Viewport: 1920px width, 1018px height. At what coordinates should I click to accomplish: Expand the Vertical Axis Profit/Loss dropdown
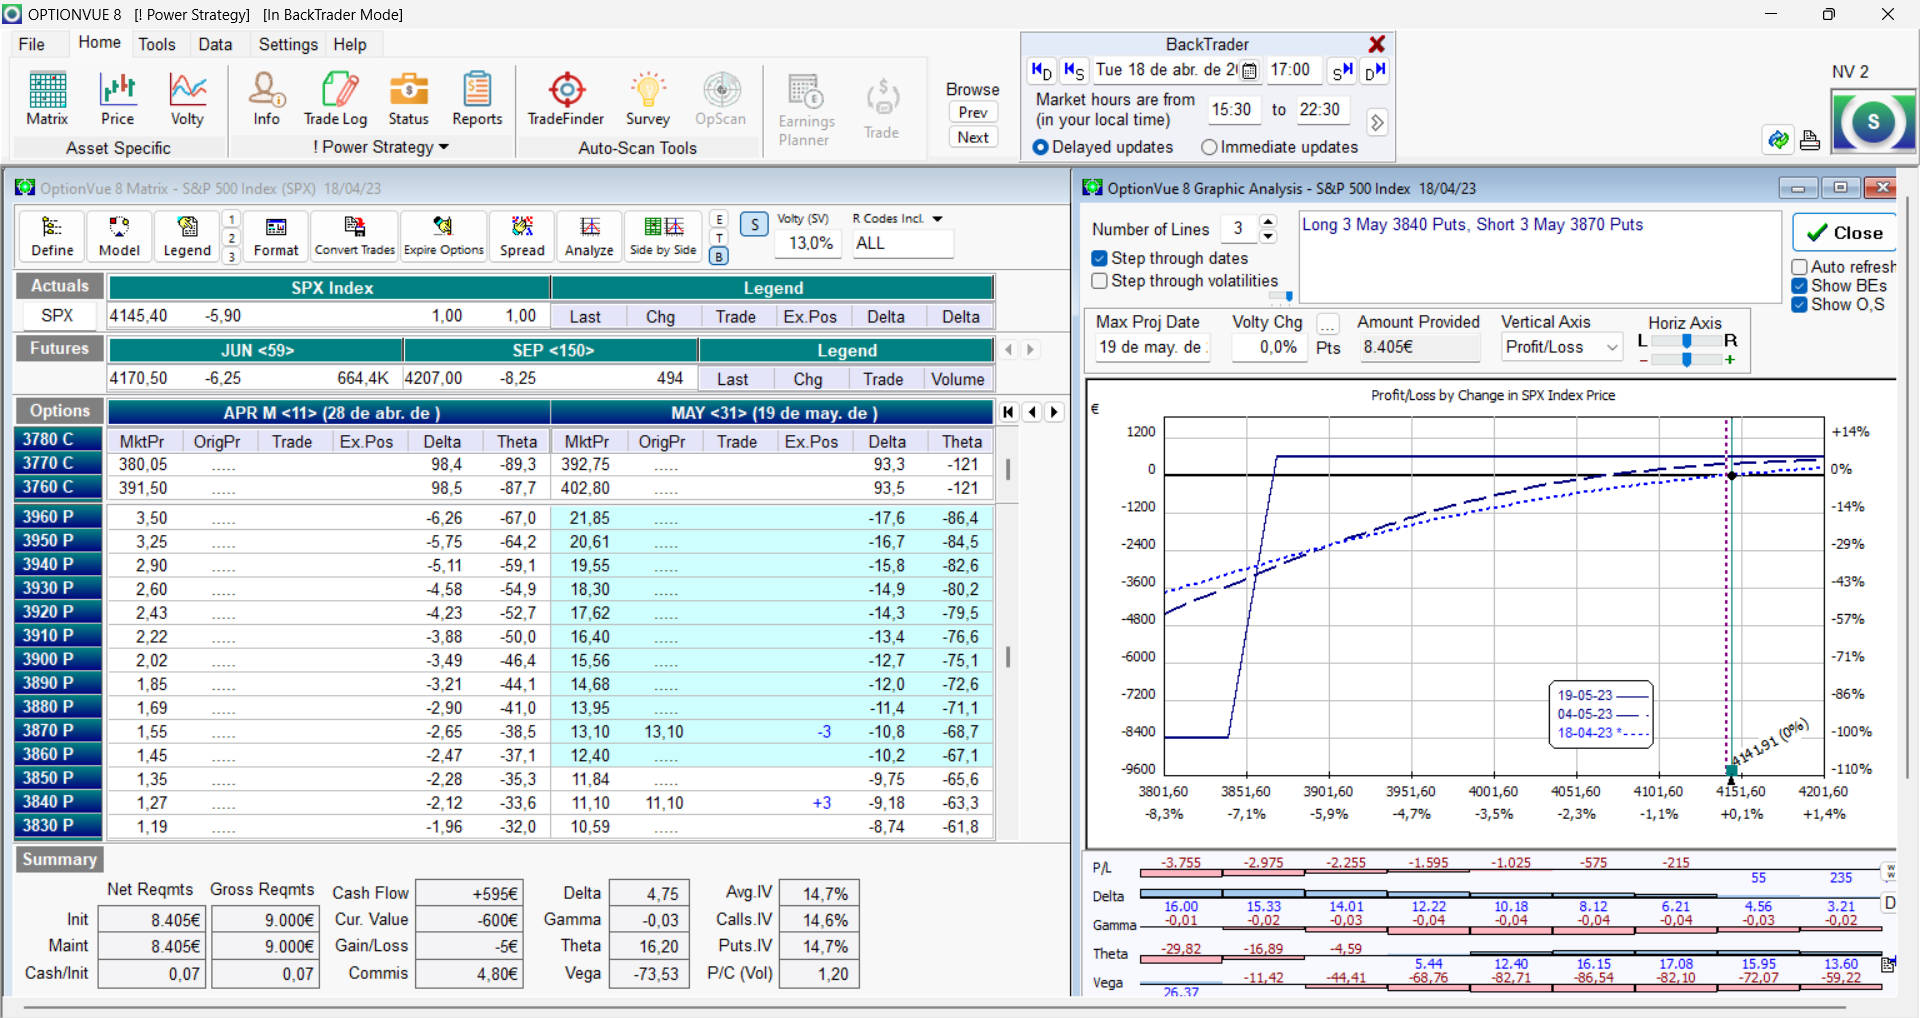tap(1612, 347)
